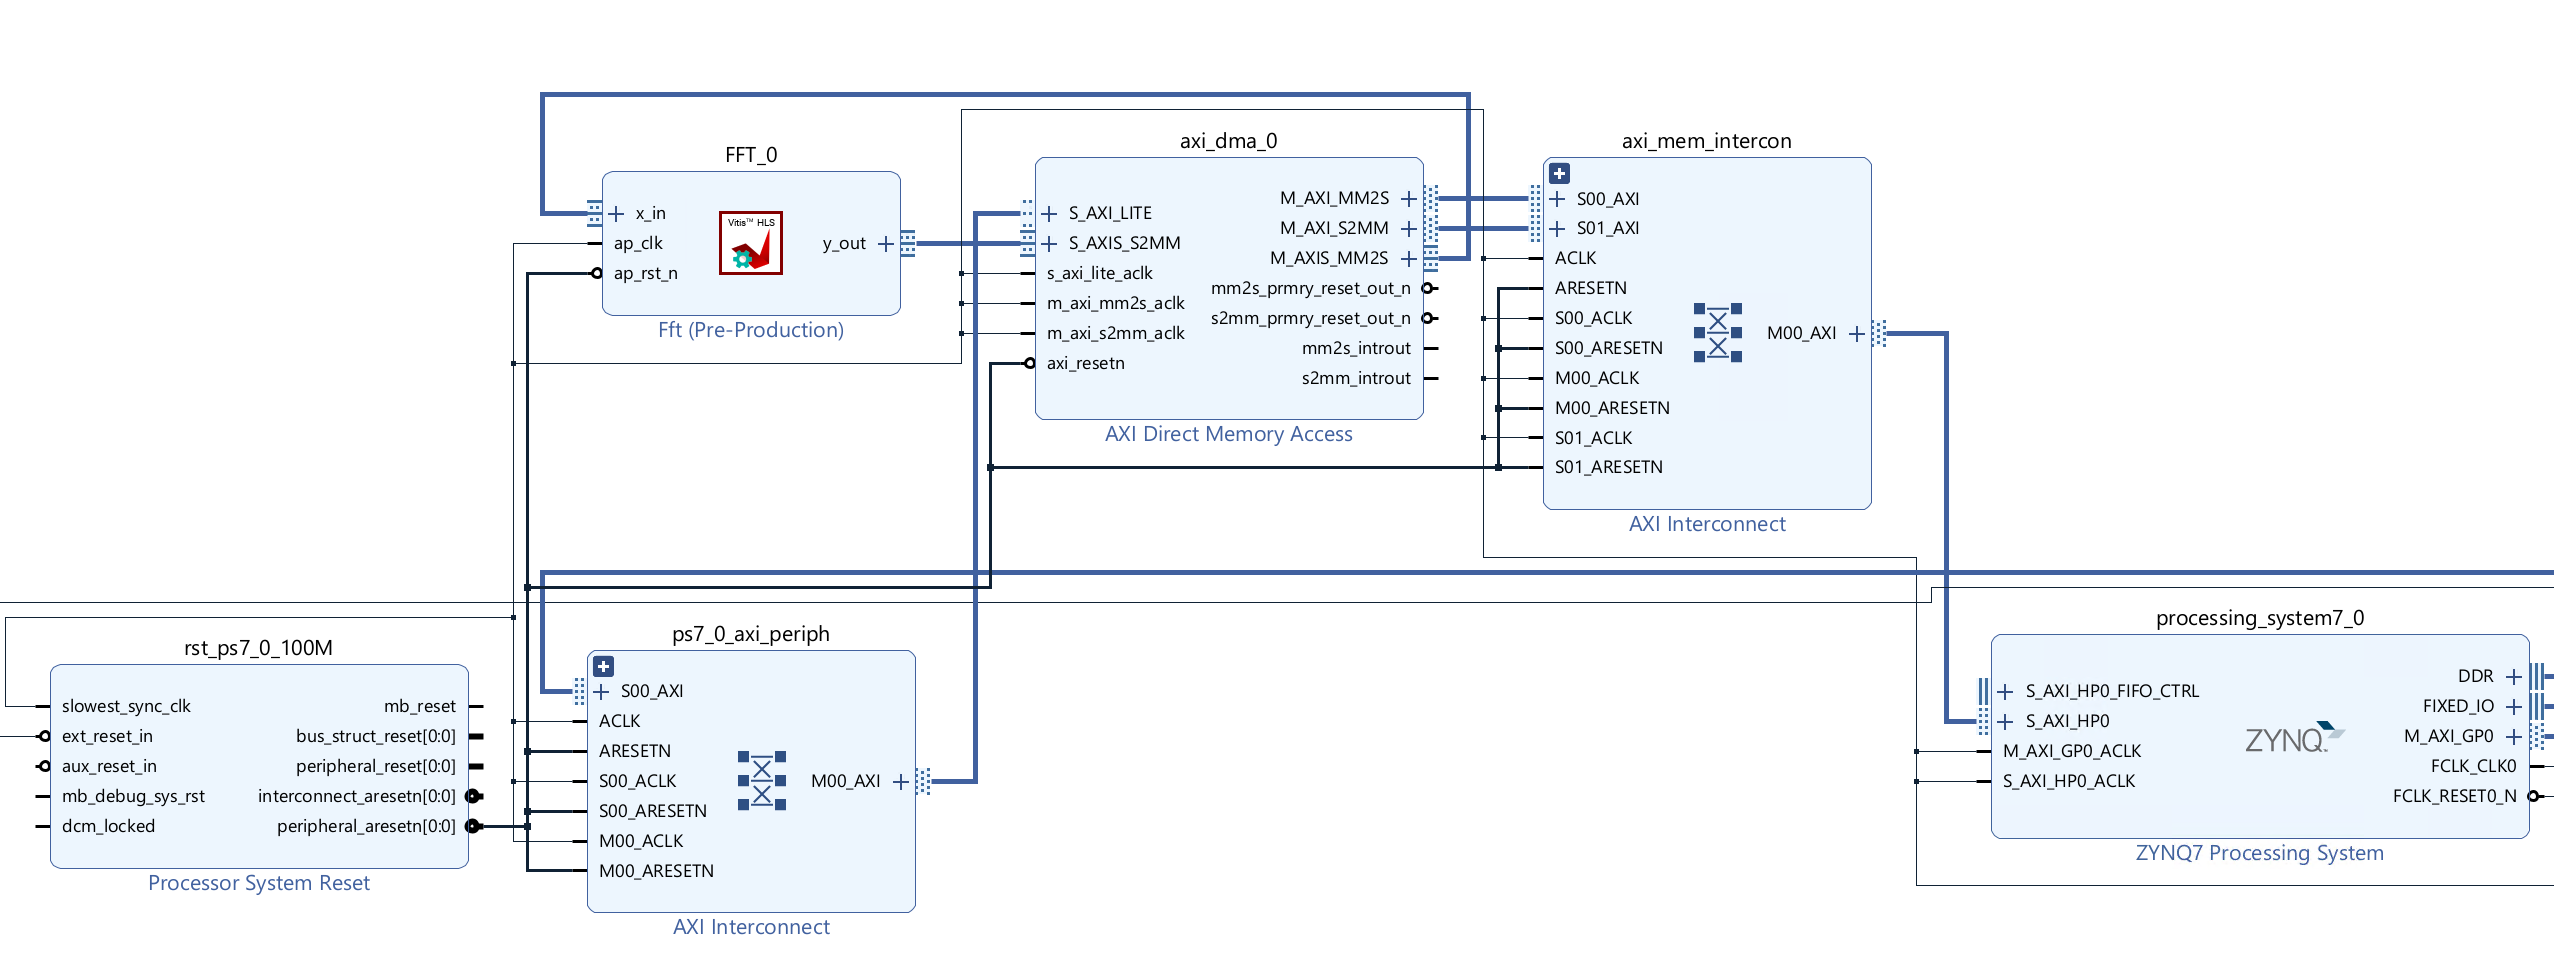
Task: Select S01_ARESETN pin on axi_mem_intercon
Action: coord(1608,467)
